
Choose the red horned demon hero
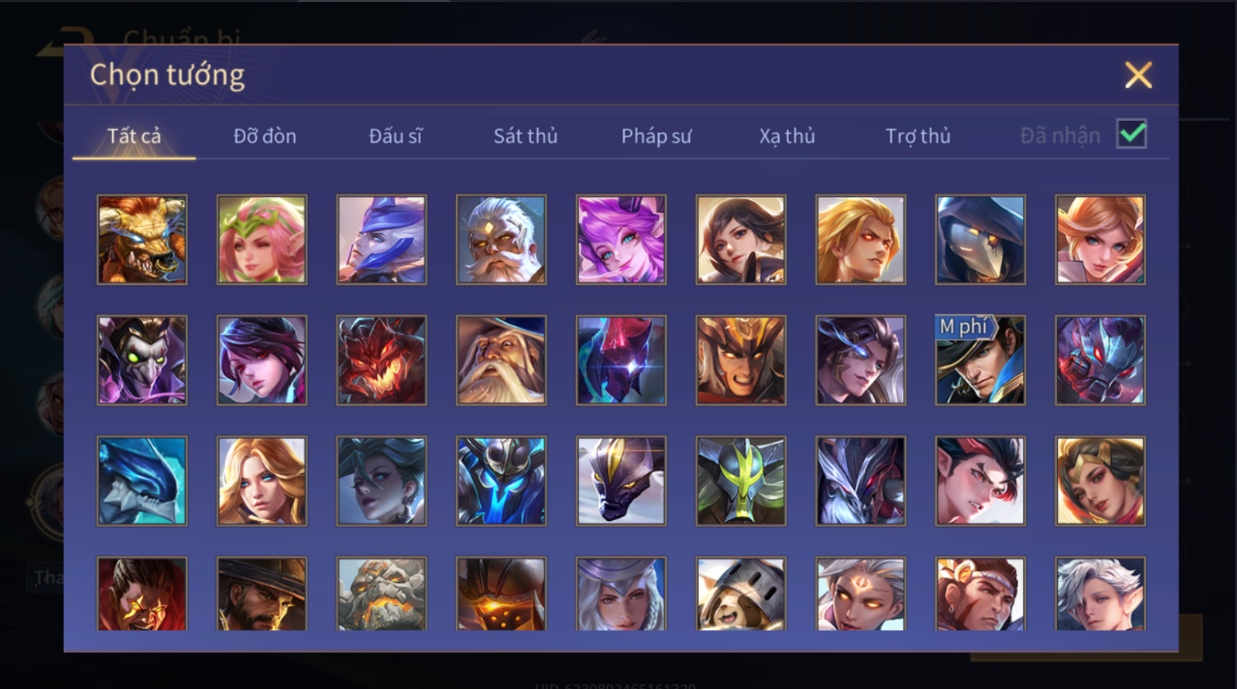point(381,361)
